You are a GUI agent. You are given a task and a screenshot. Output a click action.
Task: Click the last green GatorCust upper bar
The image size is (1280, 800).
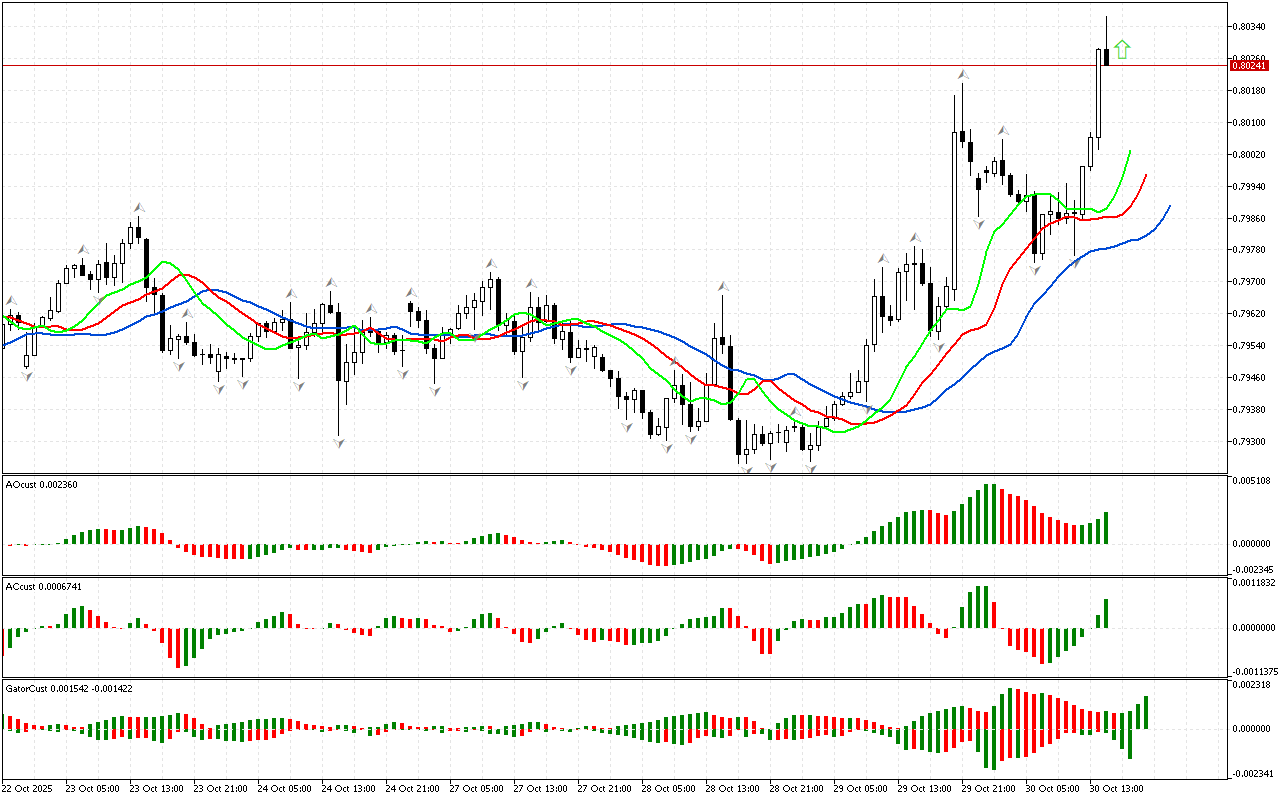pyautogui.click(x=1146, y=712)
